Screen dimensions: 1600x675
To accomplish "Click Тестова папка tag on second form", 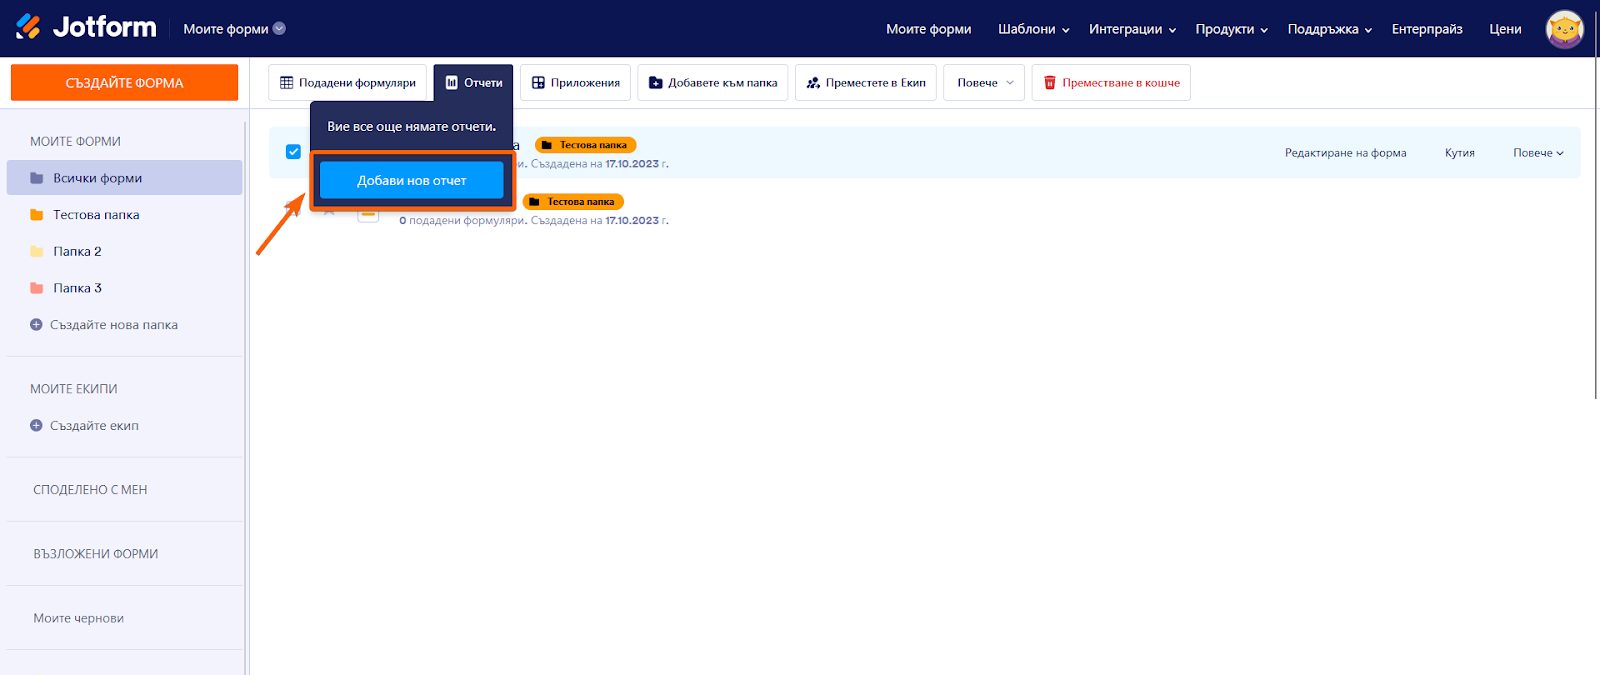I will [x=573, y=202].
